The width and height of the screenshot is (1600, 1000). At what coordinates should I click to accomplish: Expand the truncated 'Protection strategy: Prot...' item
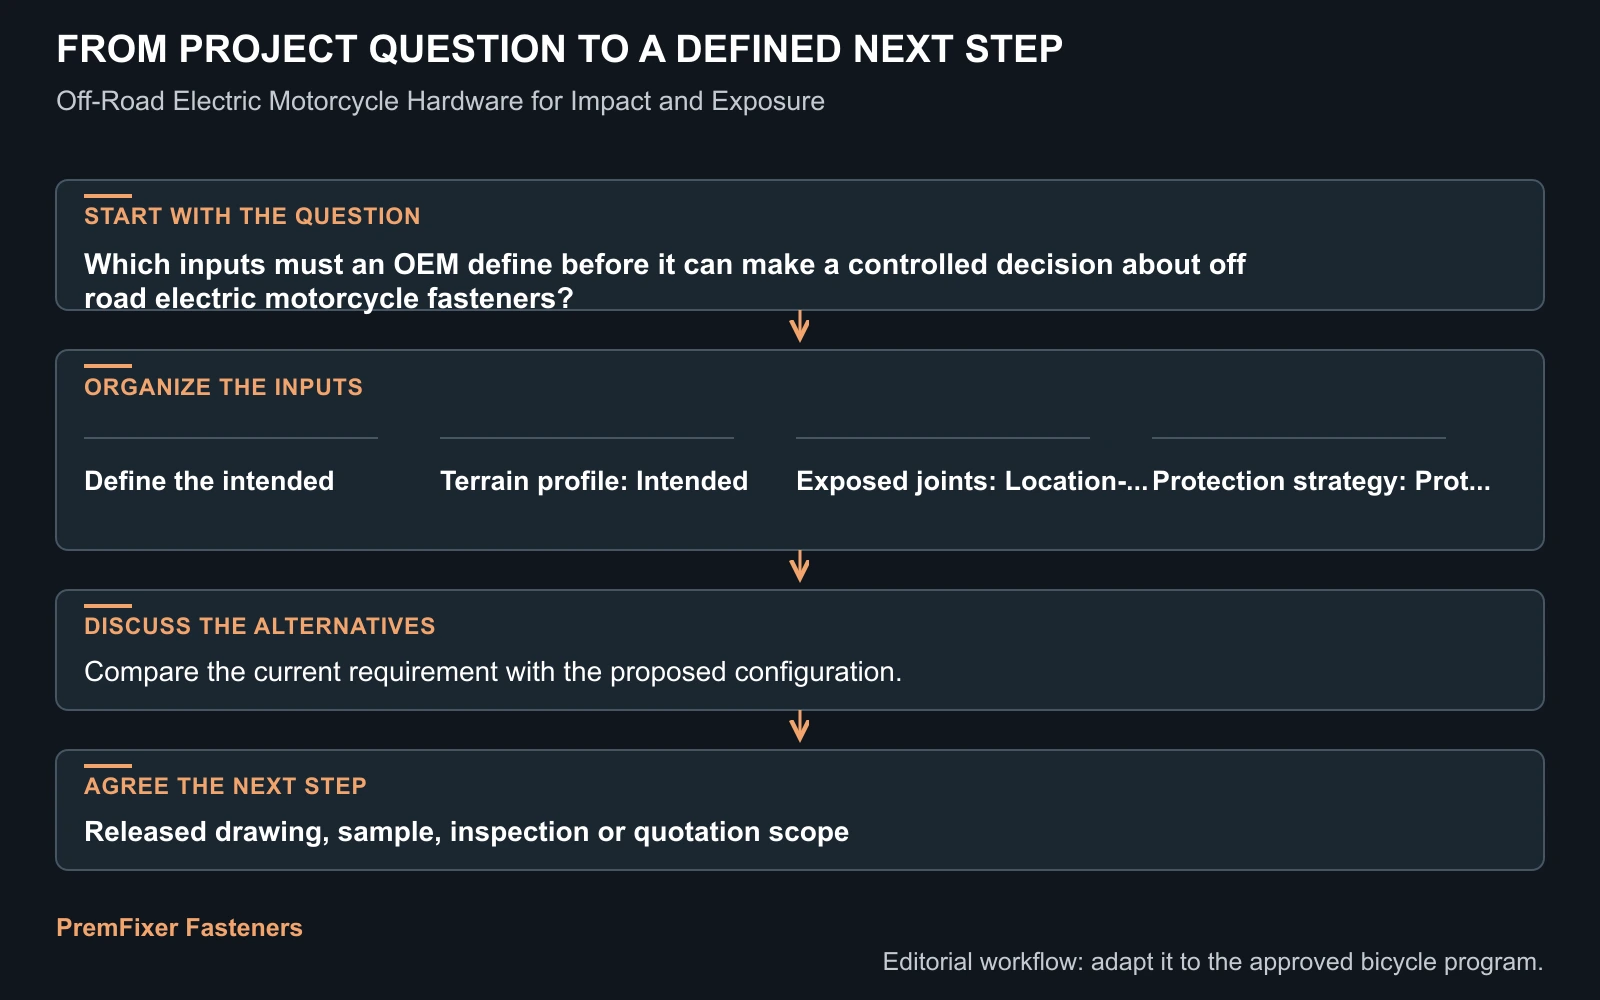(1321, 481)
